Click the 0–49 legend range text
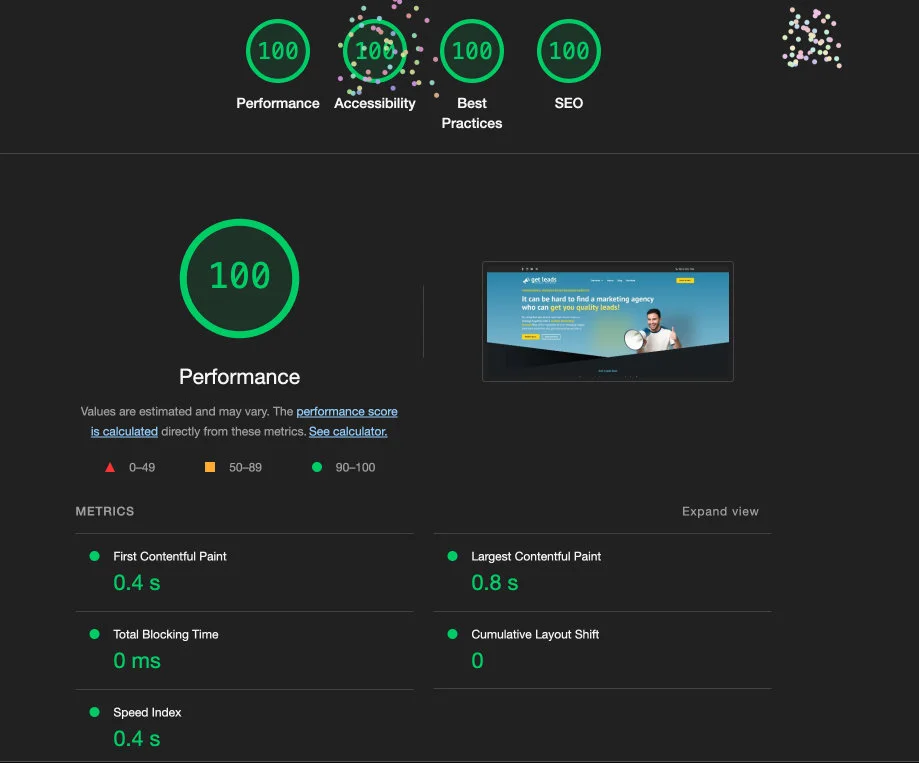This screenshot has height=763, width=919. 142,467
